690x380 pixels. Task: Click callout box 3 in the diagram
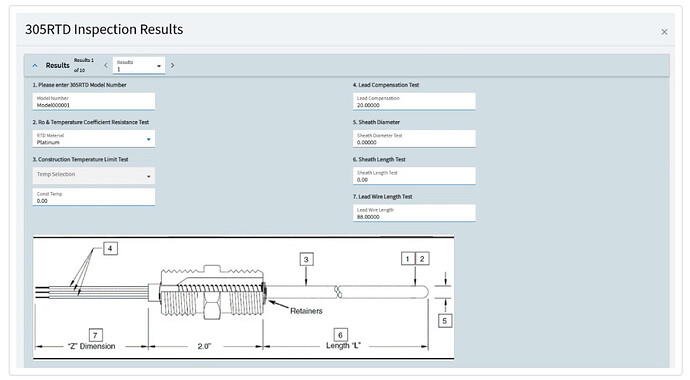click(x=306, y=259)
